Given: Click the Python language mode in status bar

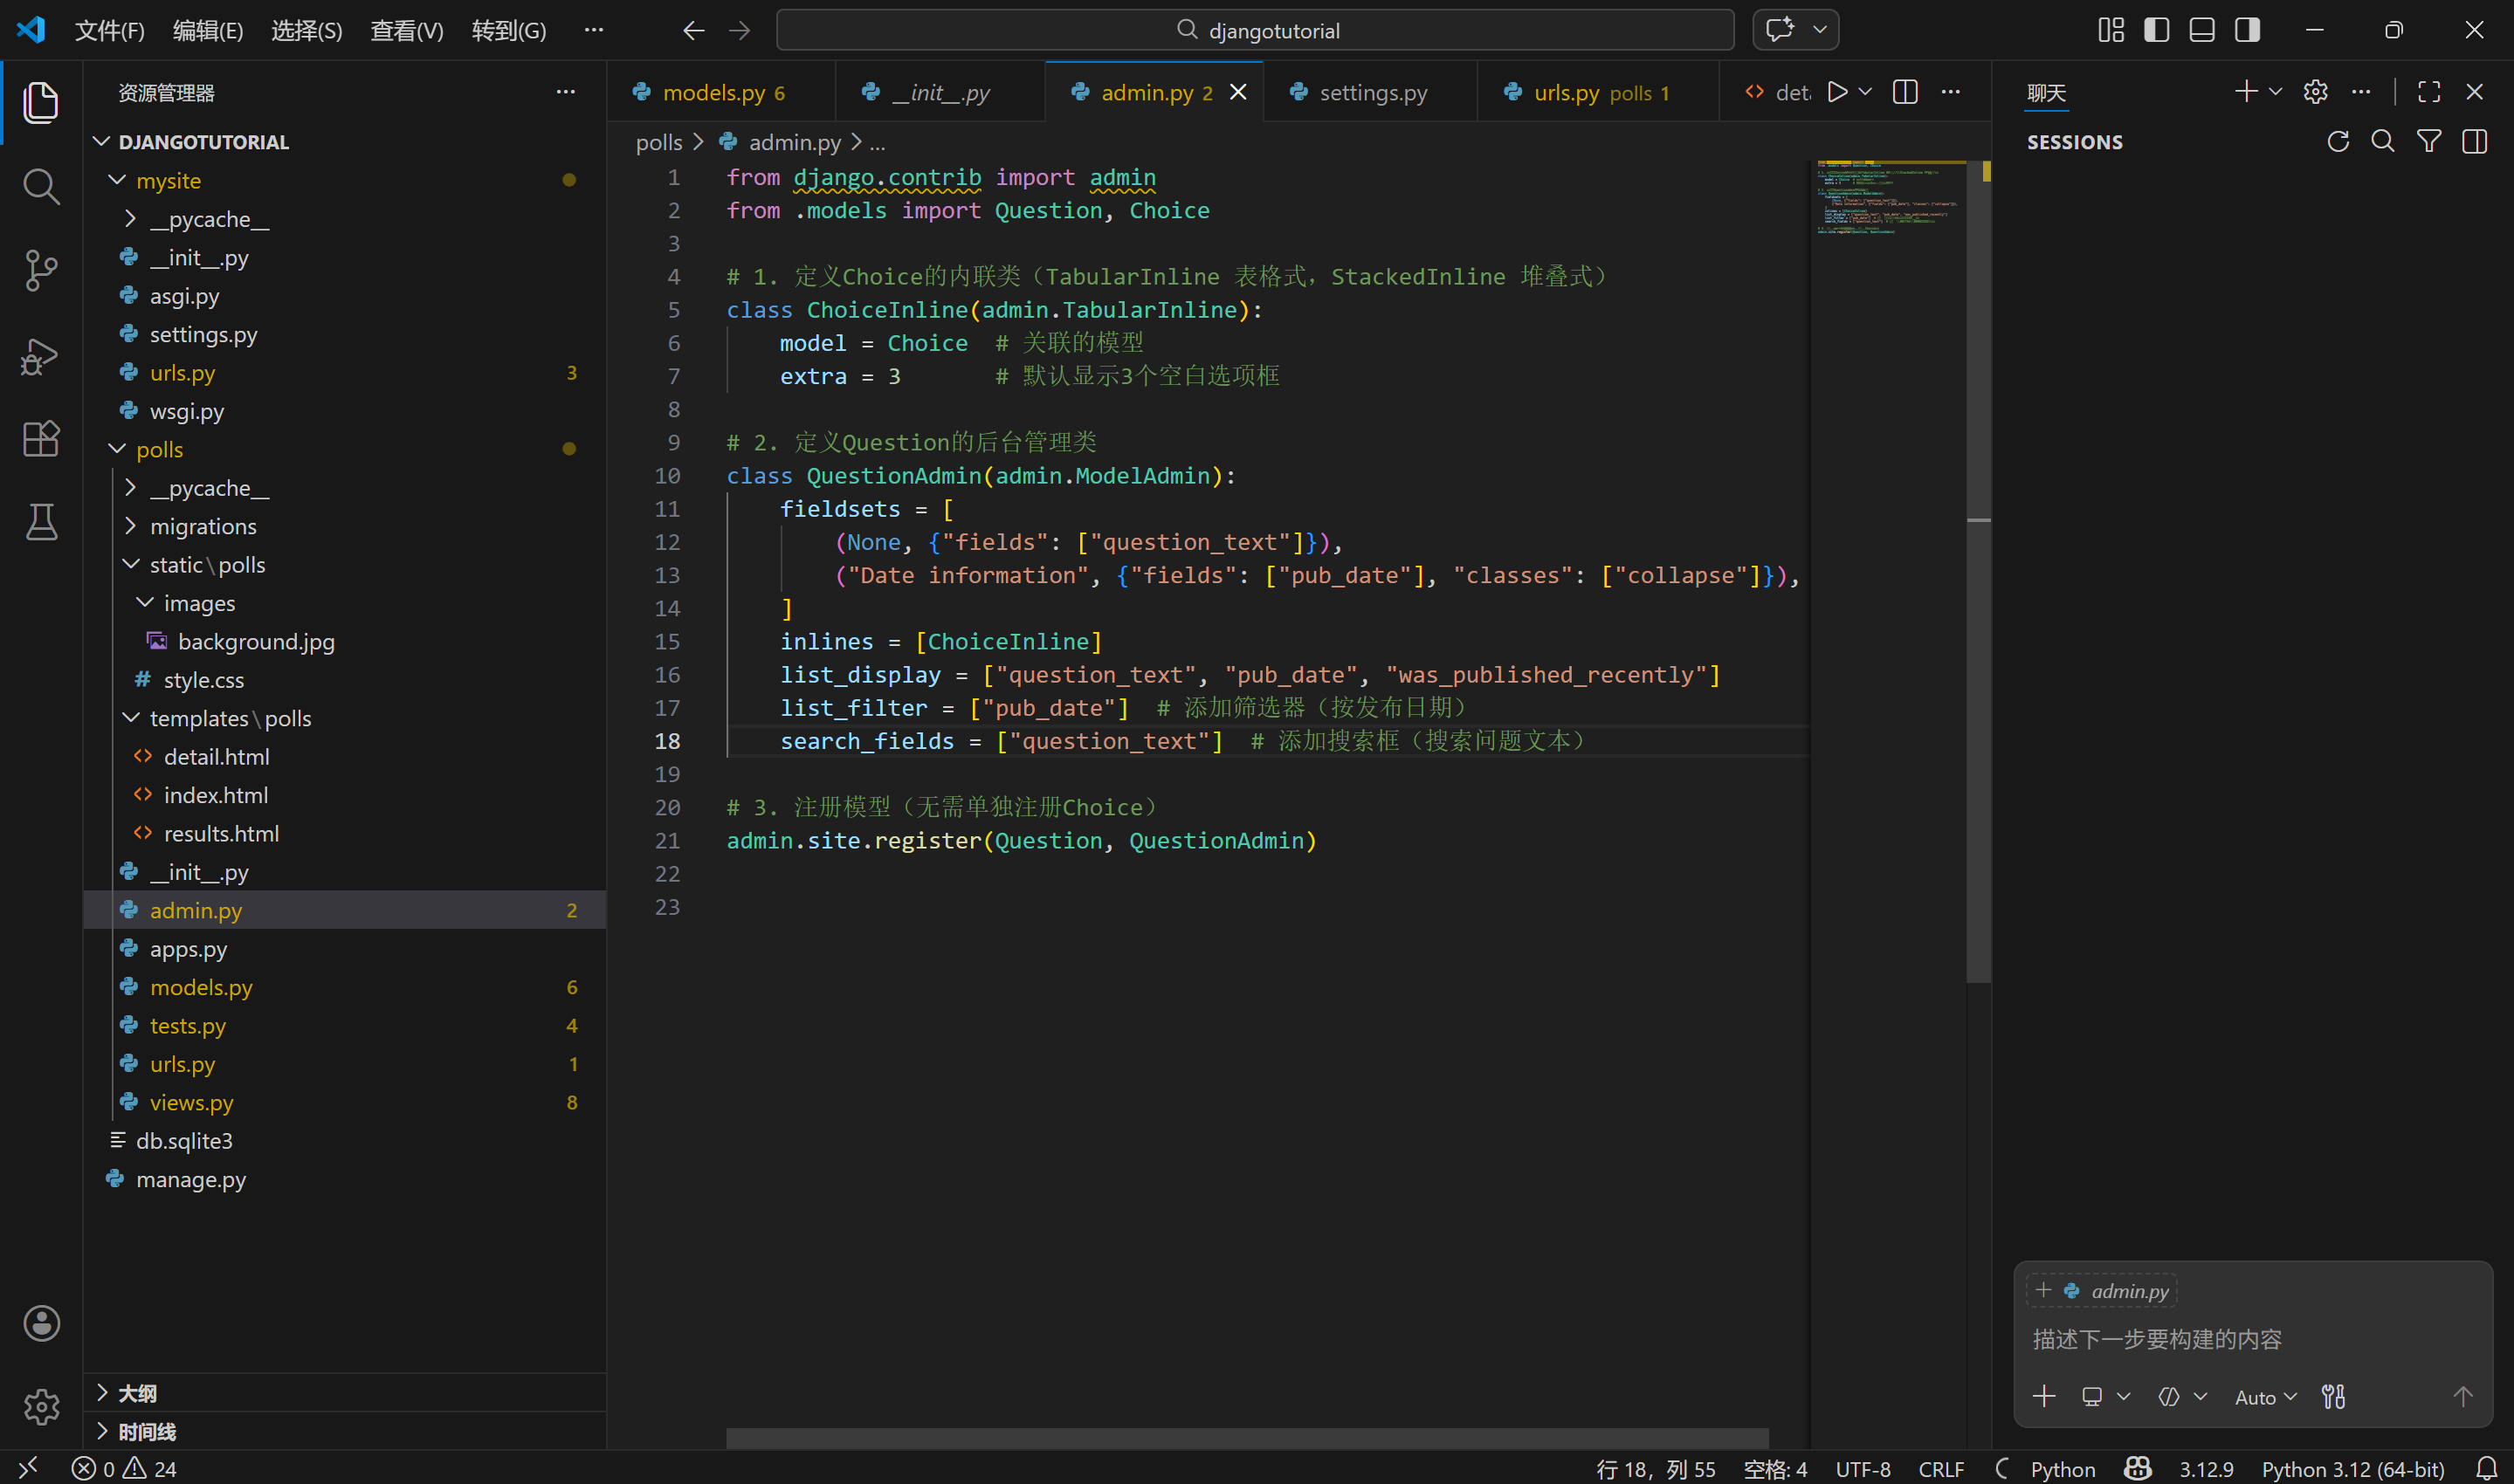Looking at the screenshot, I should pos(2062,1469).
